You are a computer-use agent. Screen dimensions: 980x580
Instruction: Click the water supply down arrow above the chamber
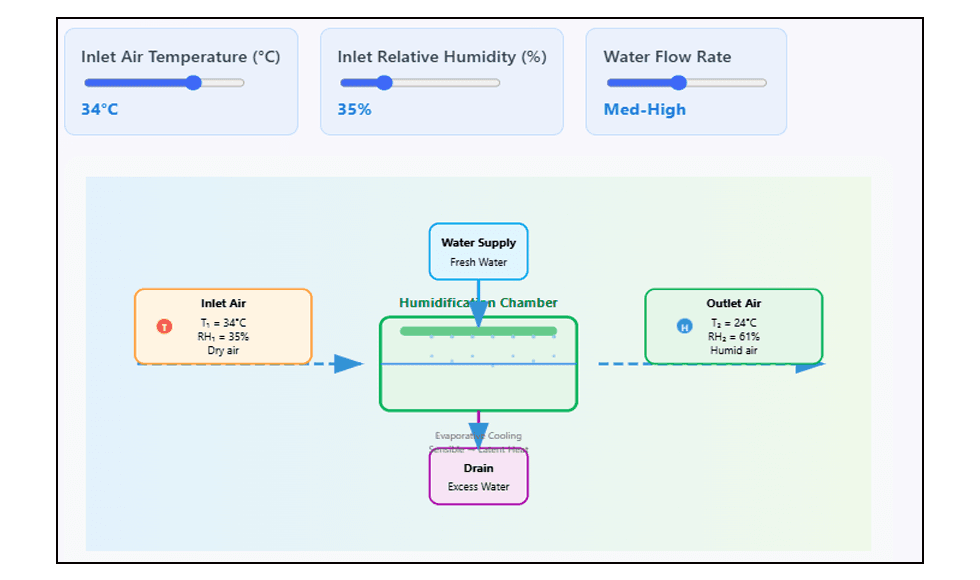pyautogui.click(x=478, y=315)
